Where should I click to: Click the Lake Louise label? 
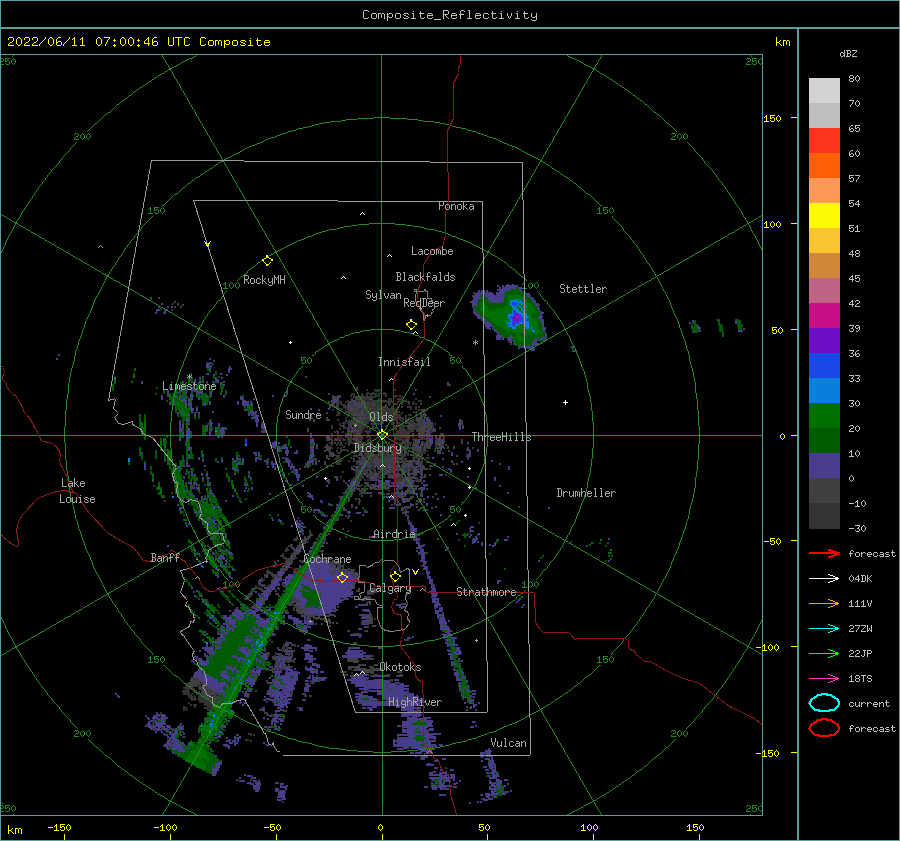tap(77, 491)
